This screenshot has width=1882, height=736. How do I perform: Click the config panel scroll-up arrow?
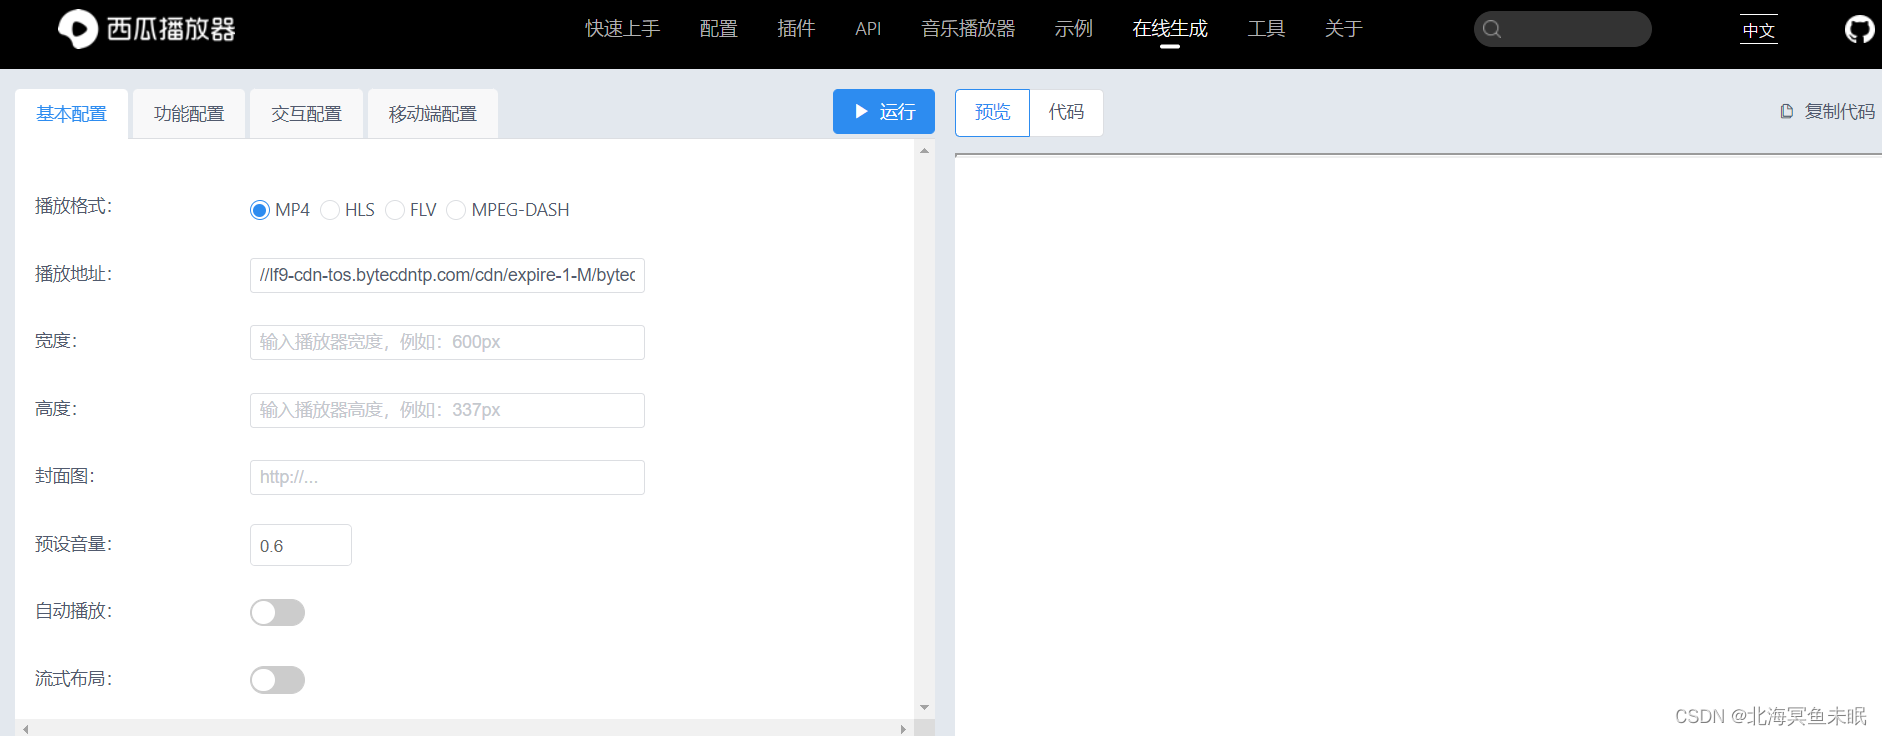tap(924, 151)
